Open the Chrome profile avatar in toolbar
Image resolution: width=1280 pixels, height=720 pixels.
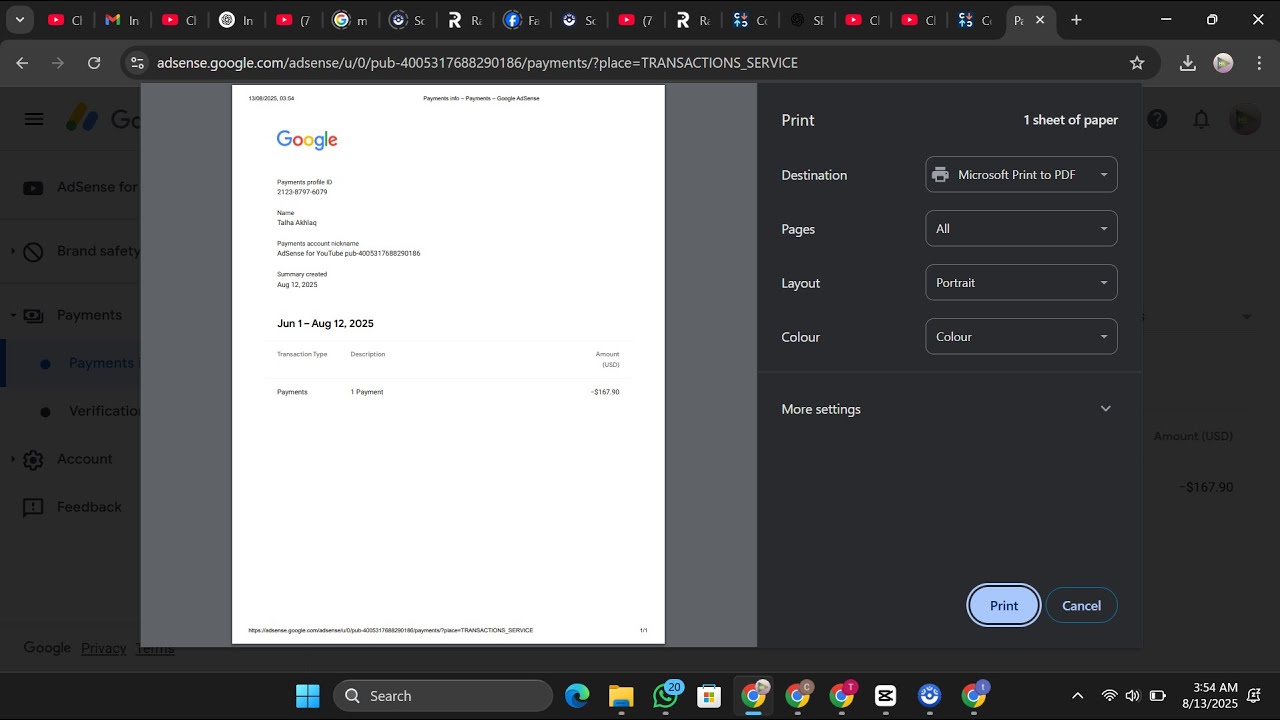[x=1223, y=63]
